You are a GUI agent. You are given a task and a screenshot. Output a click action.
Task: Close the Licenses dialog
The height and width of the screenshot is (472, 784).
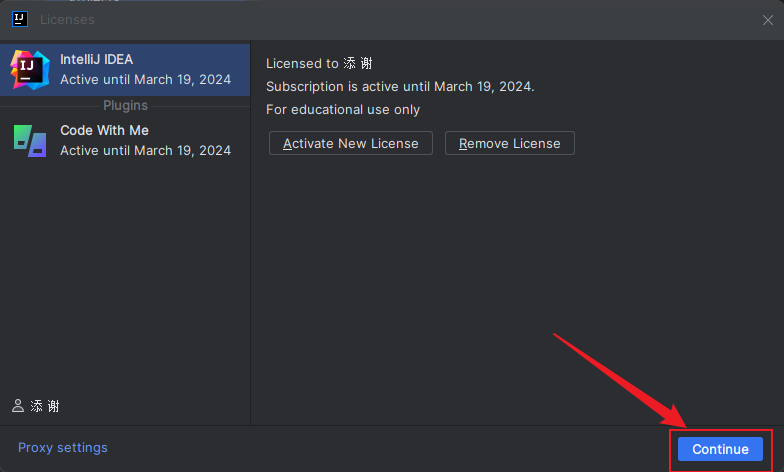(768, 20)
